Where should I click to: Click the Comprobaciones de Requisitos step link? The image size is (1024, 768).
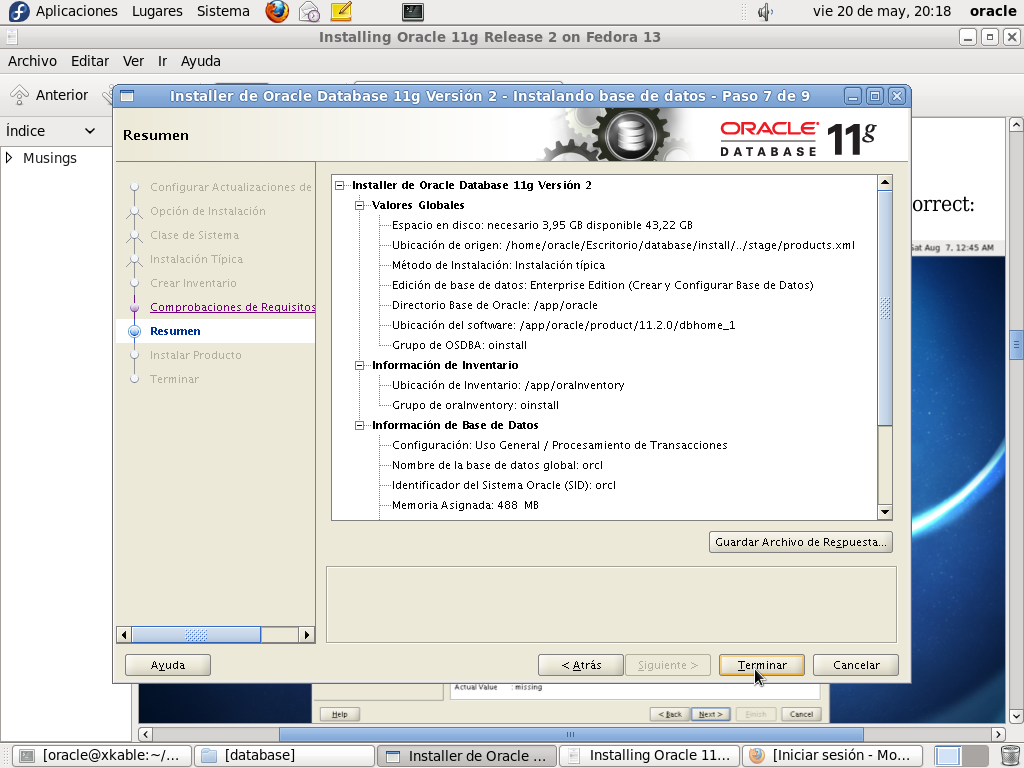232,307
